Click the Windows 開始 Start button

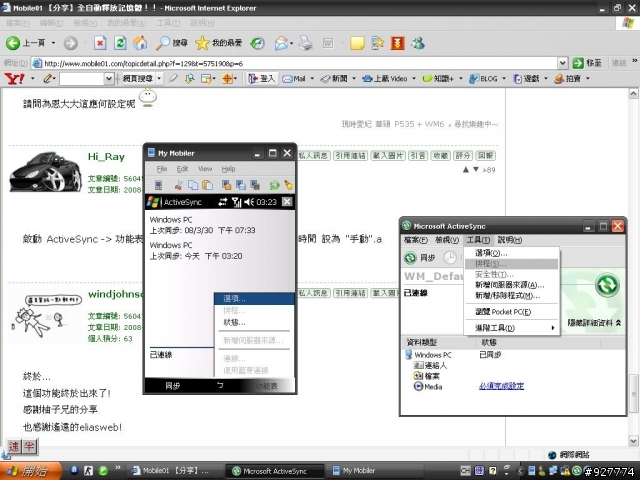[30, 471]
